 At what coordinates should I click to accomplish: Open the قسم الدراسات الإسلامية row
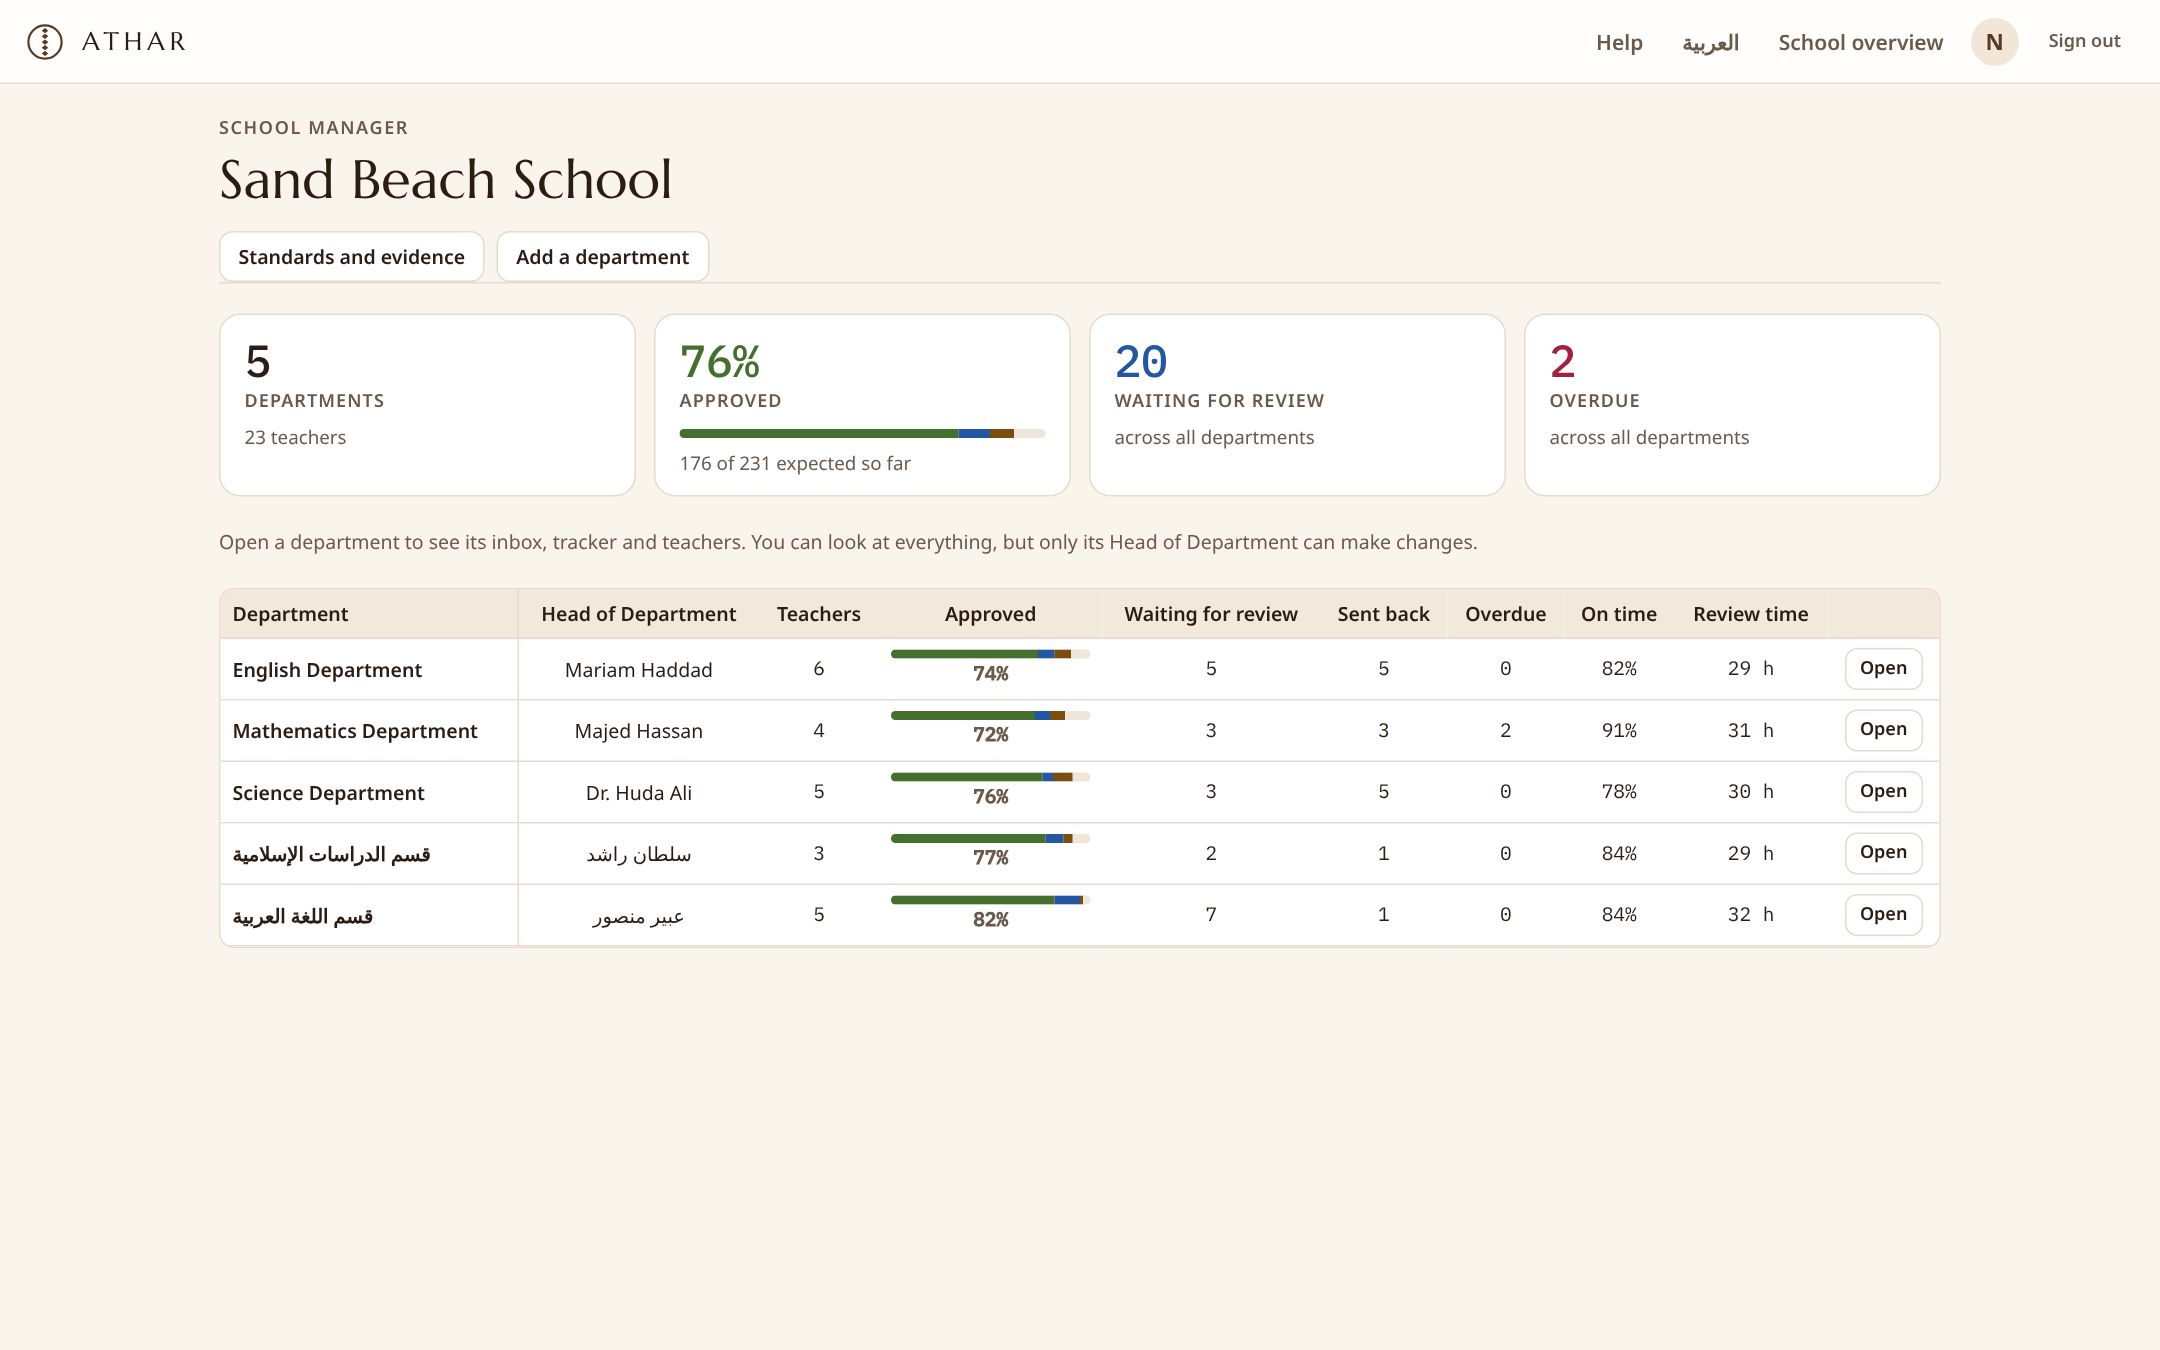point(1883,853)
